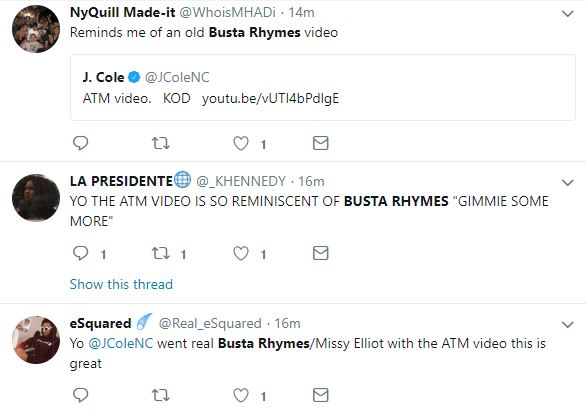Screen dimensions: 586x413
Task: Retweet LA PRESIDENTE's ATM video tweet
Action: (161, 253)
